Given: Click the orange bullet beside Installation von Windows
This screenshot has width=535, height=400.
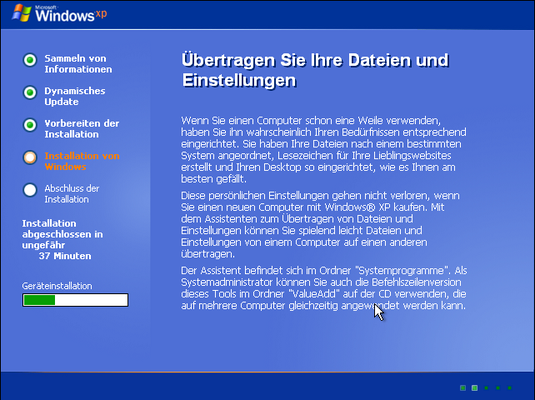Looking at the screenshot, I should [30, 157].
